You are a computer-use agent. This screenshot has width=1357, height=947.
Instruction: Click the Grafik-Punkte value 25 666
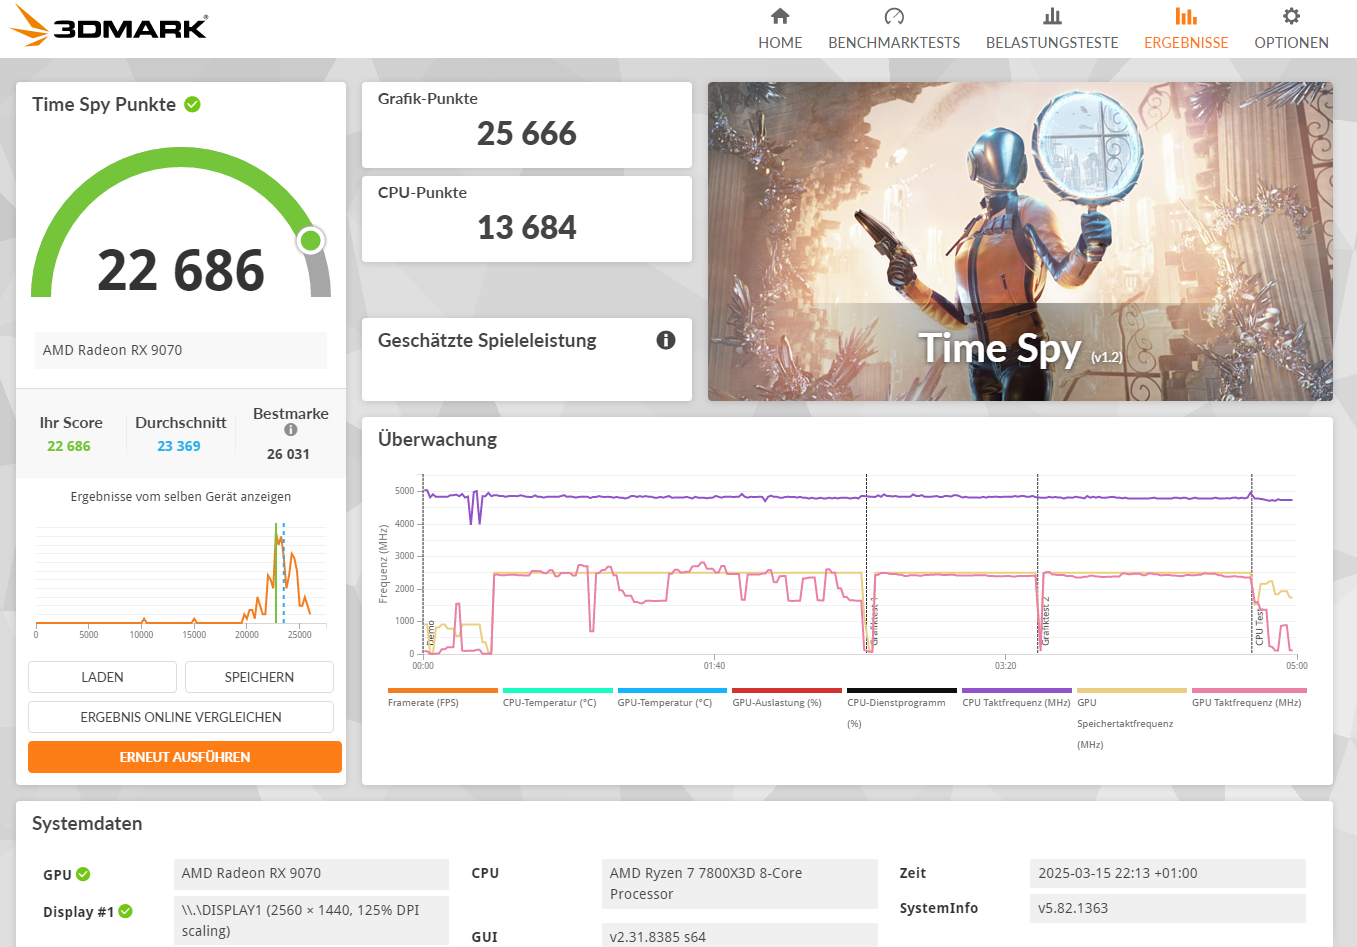527,133
